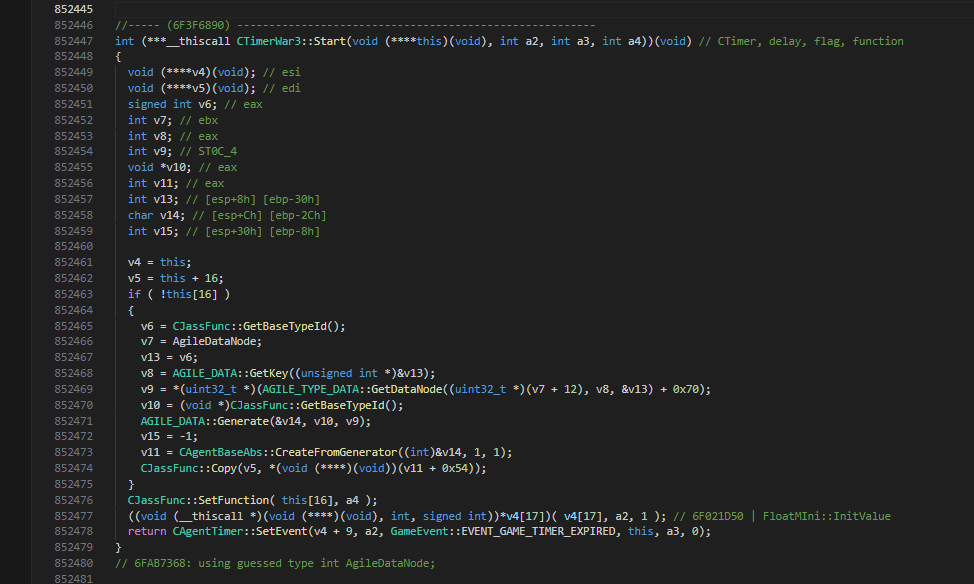Viewport: 974px width, 584px height.
Task: Click the 'using guessed type int AgileDataNode' comment
Action: point(275,563)
